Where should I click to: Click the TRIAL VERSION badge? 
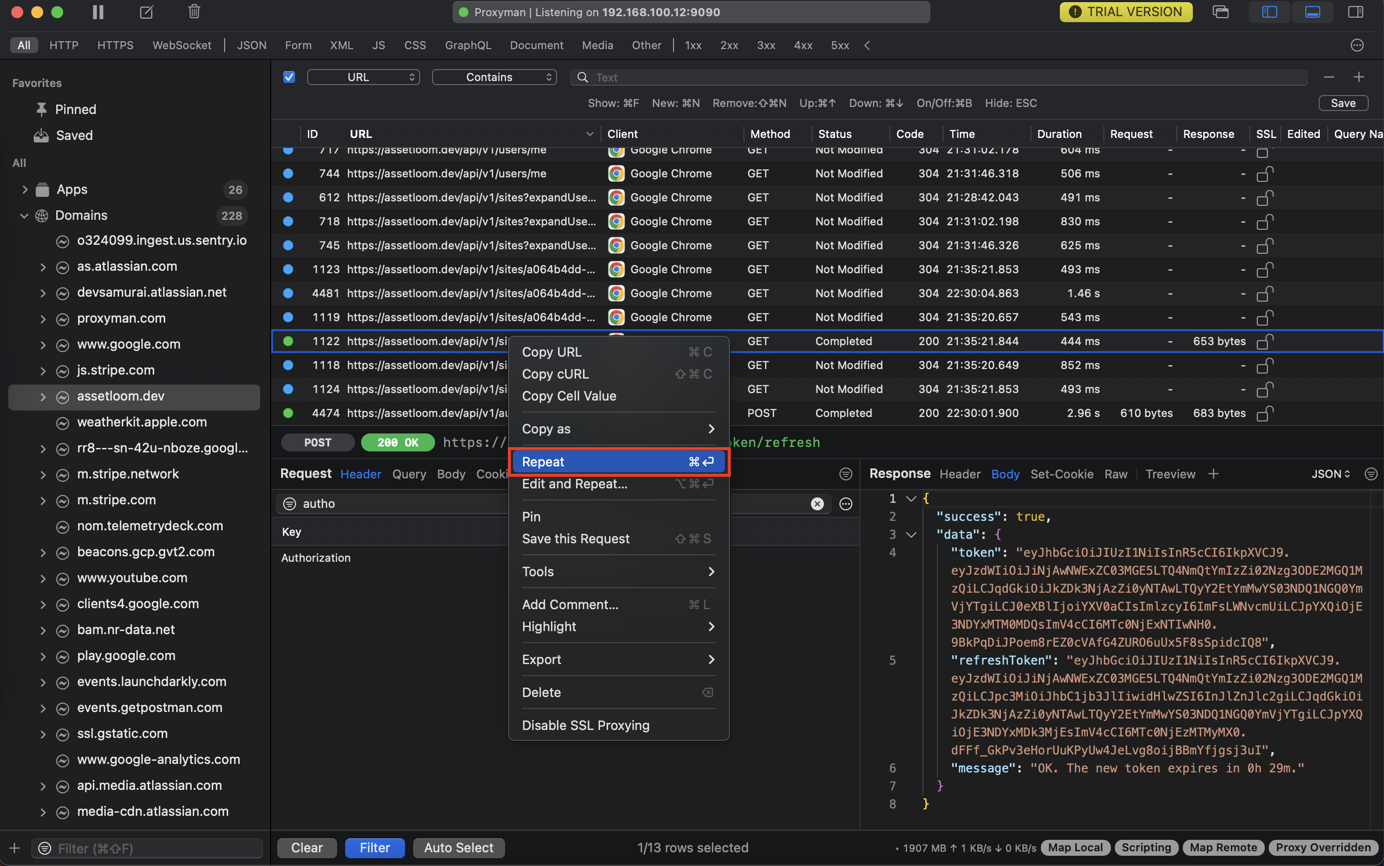pos(1126,12)
